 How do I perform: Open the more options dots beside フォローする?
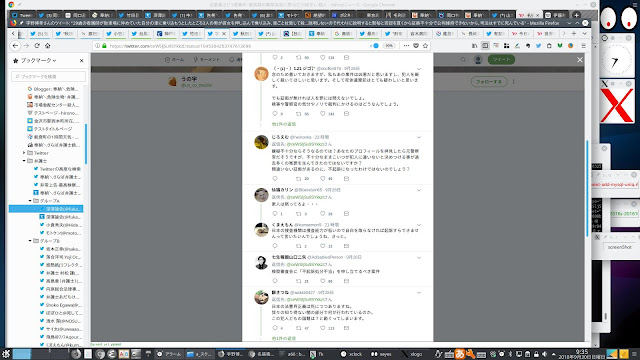[513, 82]
